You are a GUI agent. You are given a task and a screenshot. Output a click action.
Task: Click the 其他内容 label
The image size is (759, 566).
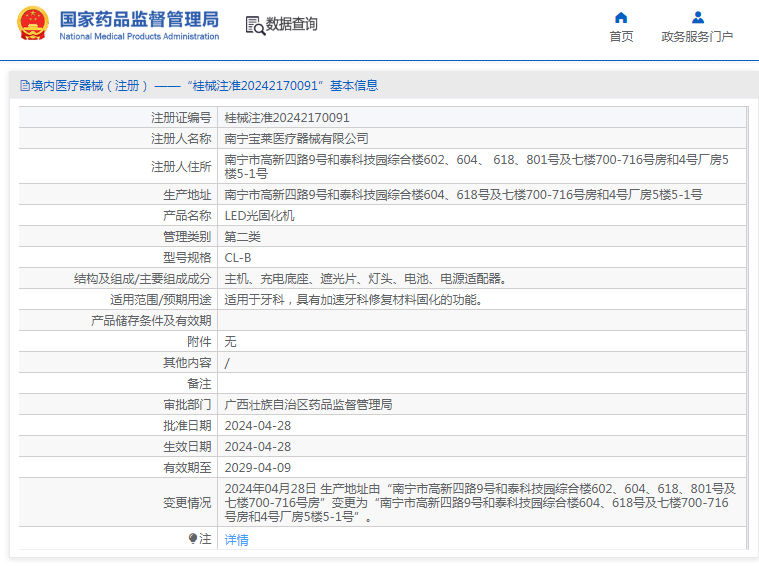click(187, 363)
